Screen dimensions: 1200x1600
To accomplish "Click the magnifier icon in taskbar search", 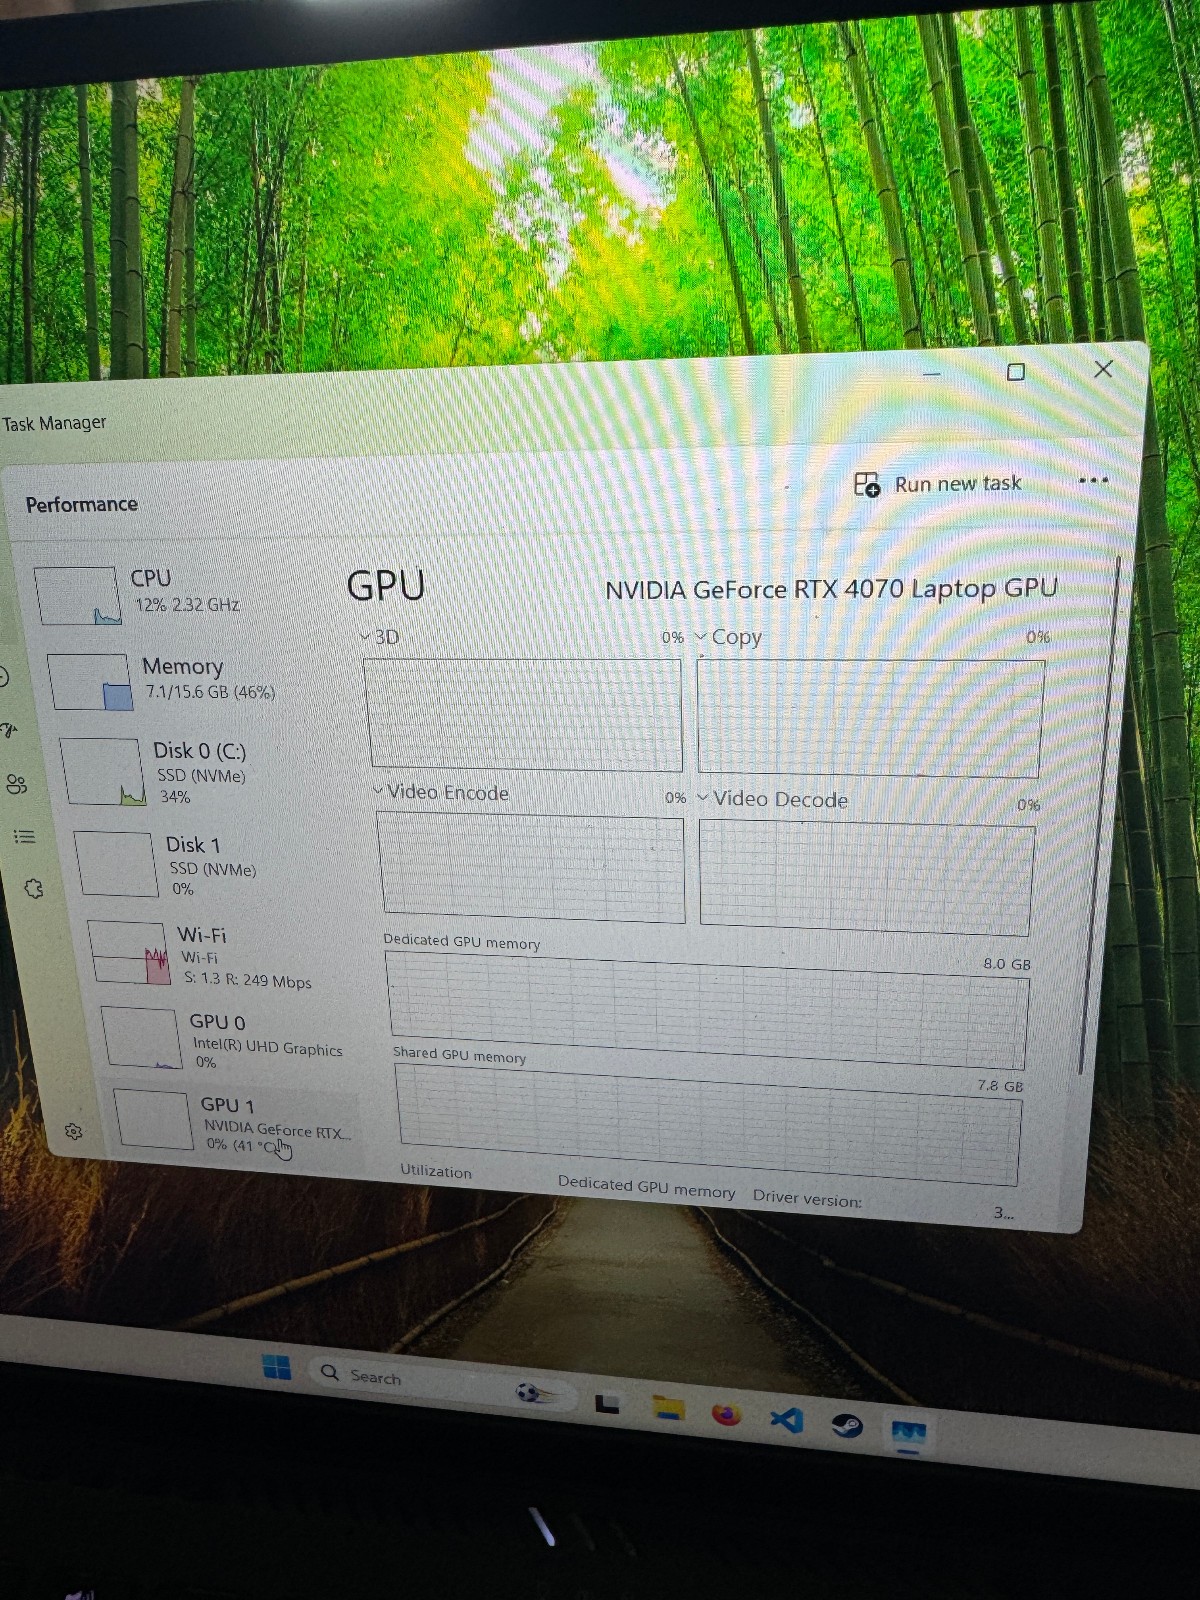I will (330, 1372).
